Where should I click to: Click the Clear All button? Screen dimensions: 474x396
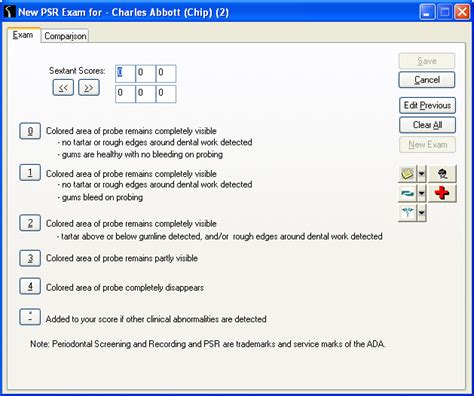point(427,125)
